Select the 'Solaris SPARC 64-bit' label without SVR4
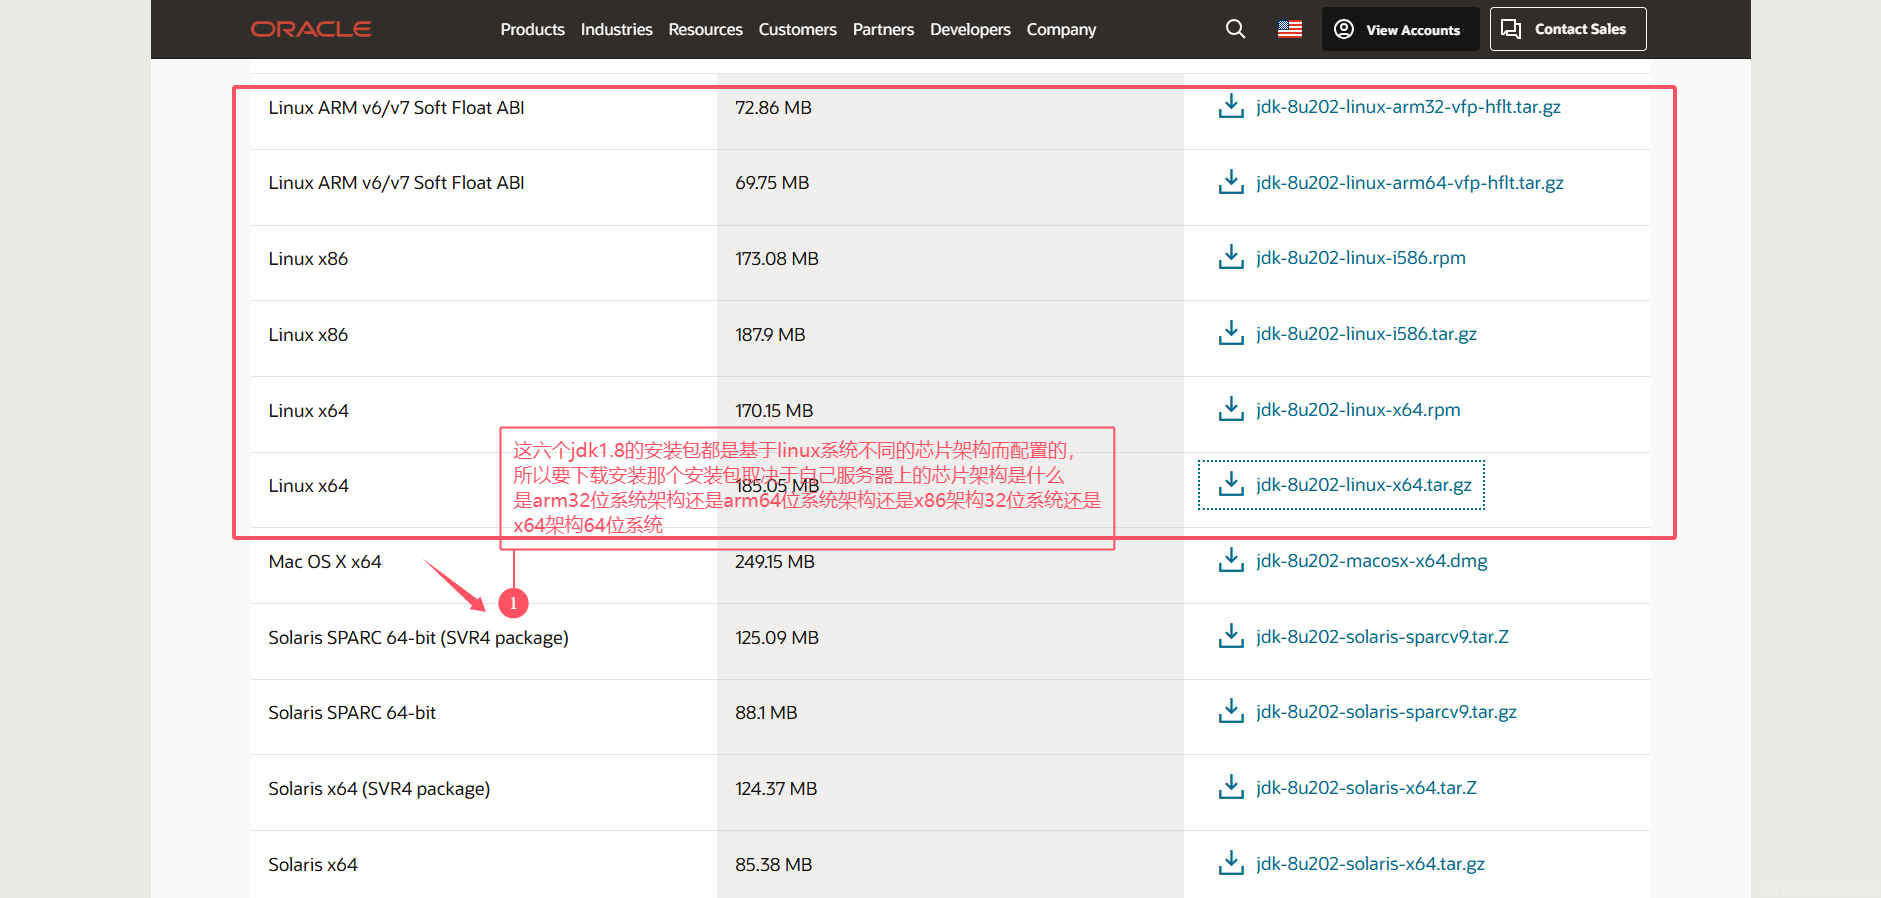Screen dimensions: 1881x898 [352, 712]
